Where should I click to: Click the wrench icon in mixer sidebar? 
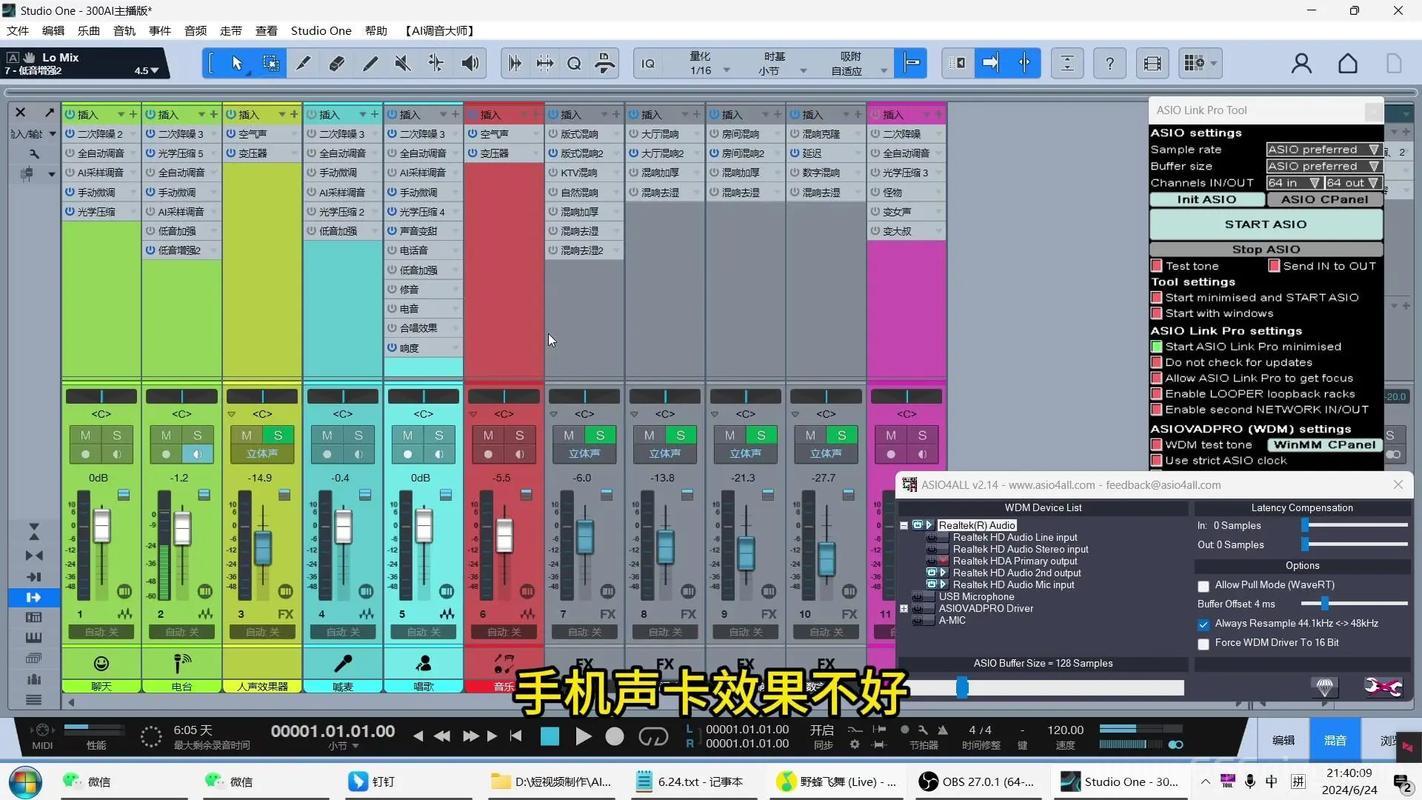point(34,154)
